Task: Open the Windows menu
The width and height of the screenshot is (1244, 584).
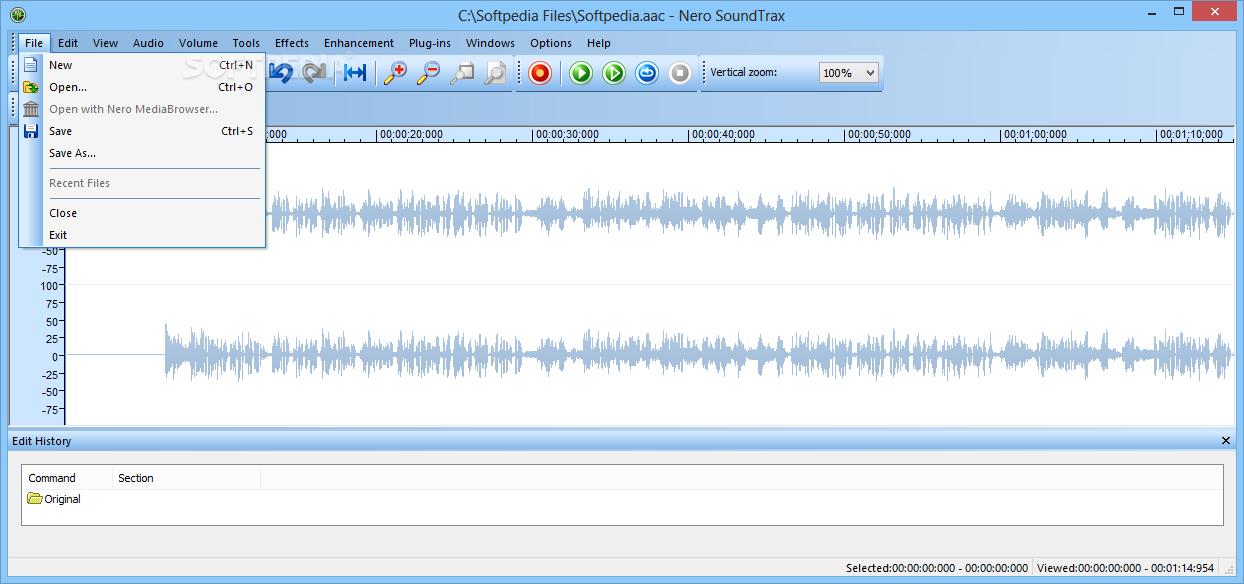Action: click(490, 43)
